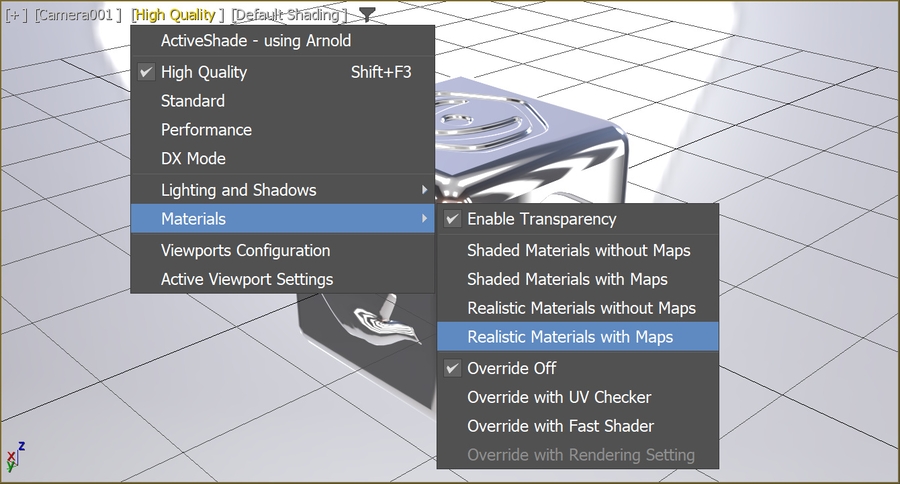Screen dimensions: 900x484
Task: Choose Shaded Materials without Maps
Action: (578, 250)
